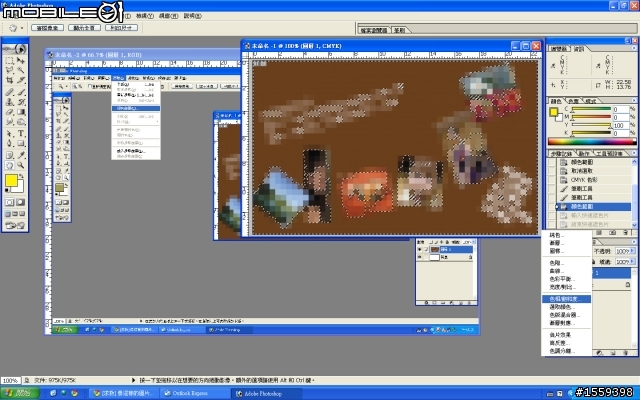Viewport: 640px width, 400px height.
Task: Select the Gradient tool
Action: point(20,112)
